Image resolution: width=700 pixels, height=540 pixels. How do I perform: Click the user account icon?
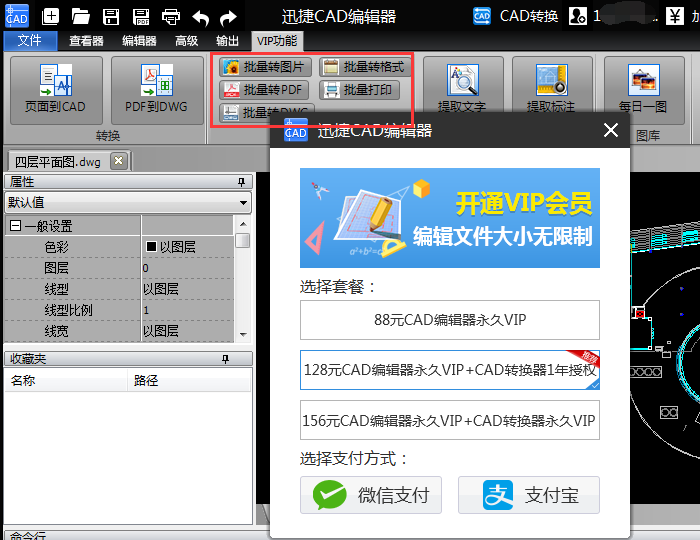click(578, 16)
